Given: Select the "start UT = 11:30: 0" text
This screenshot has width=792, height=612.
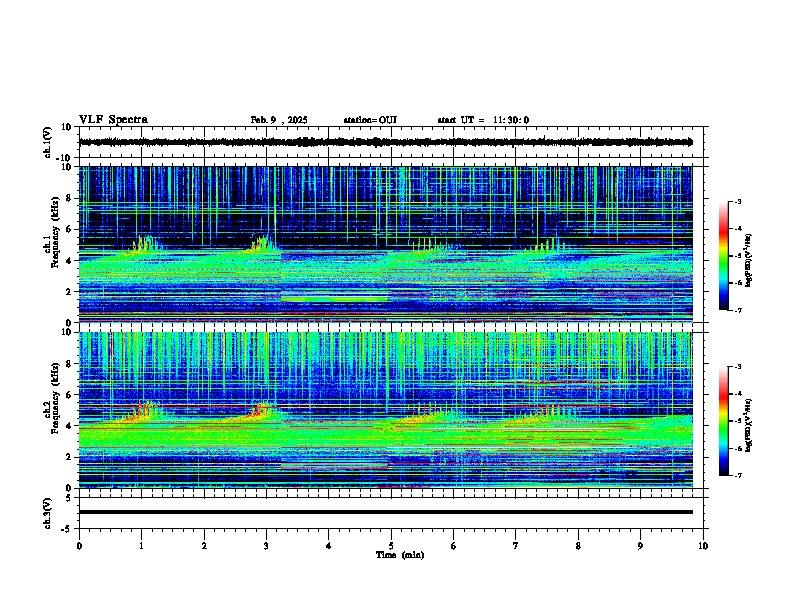Looking at the screenshot, I should pos(483,120).
